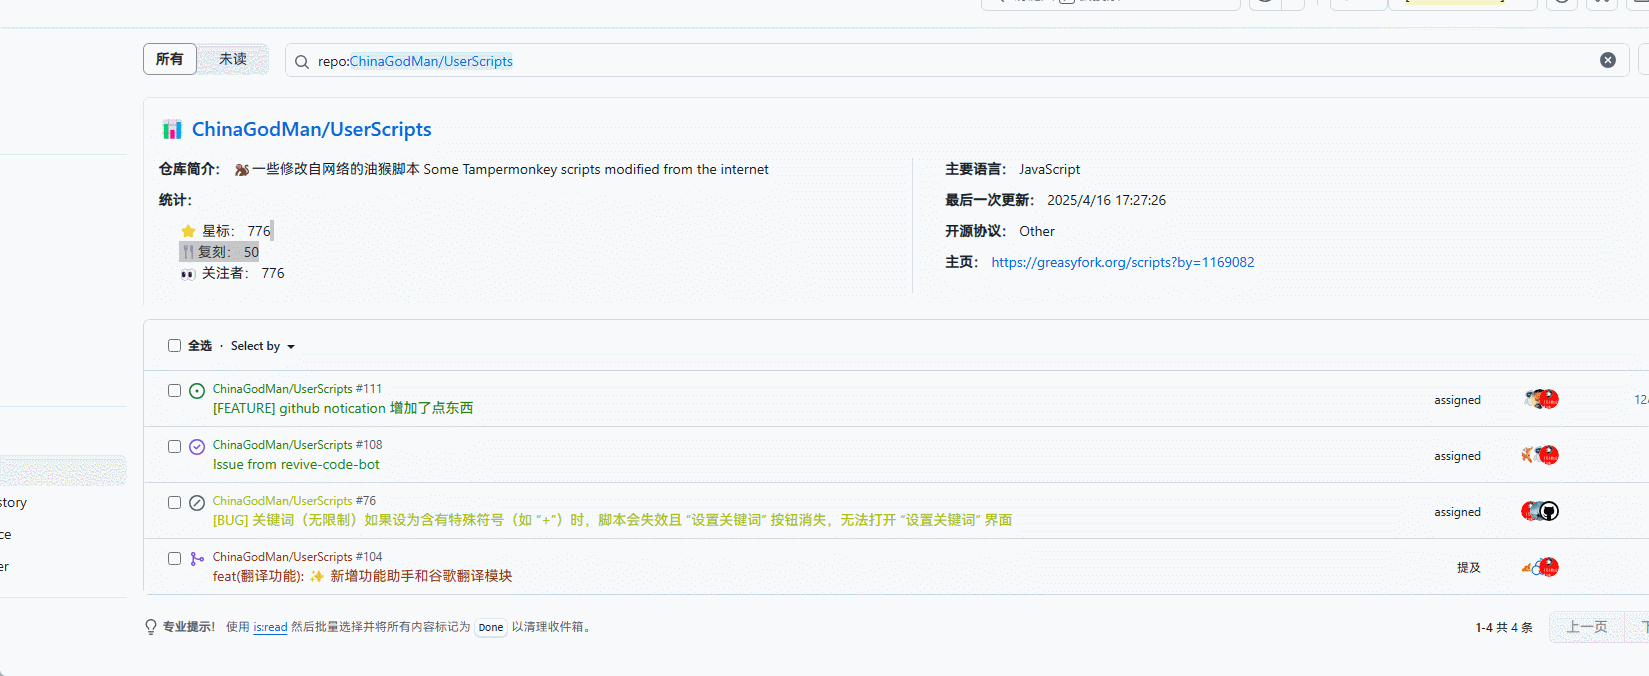
Task: Switch to the 未读 (Unread) tab
Action: pyautogui.click(x=233, y=59)
